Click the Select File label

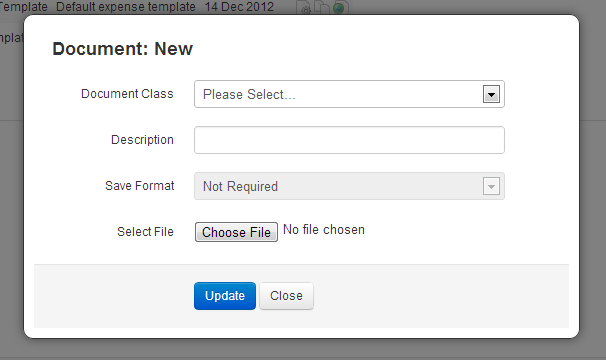click(145, 232)
